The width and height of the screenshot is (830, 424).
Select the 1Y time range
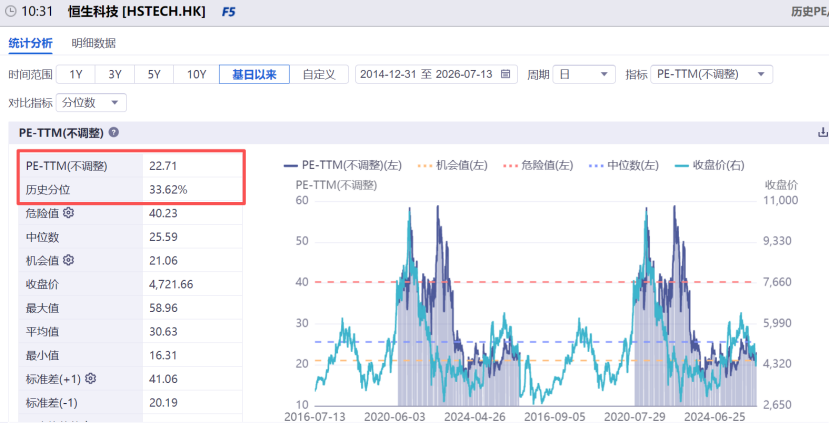[x=76, y=74]
